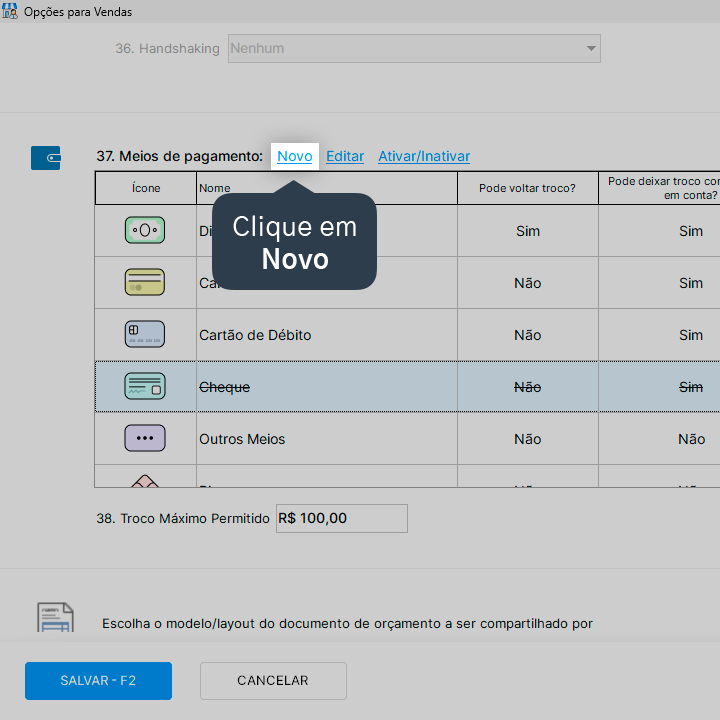Click the Pode voltar troco? column header

528,188
